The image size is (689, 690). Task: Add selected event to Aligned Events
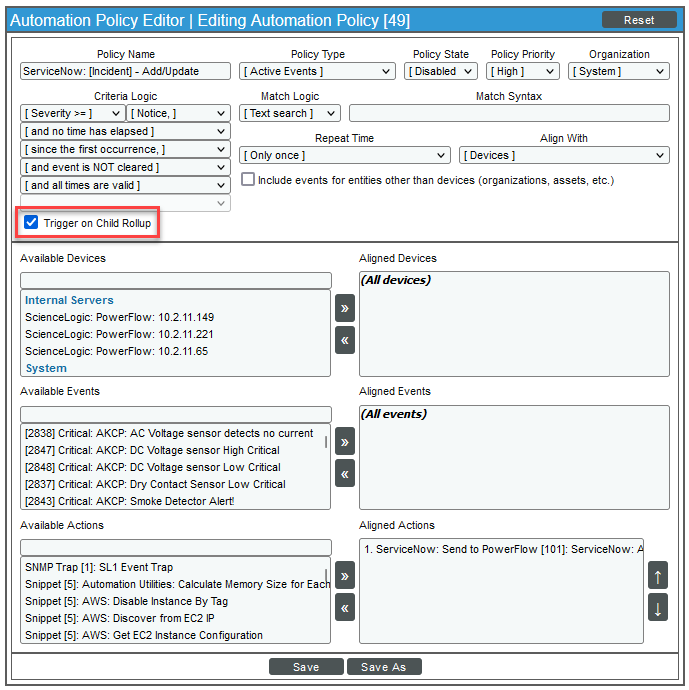345,441
